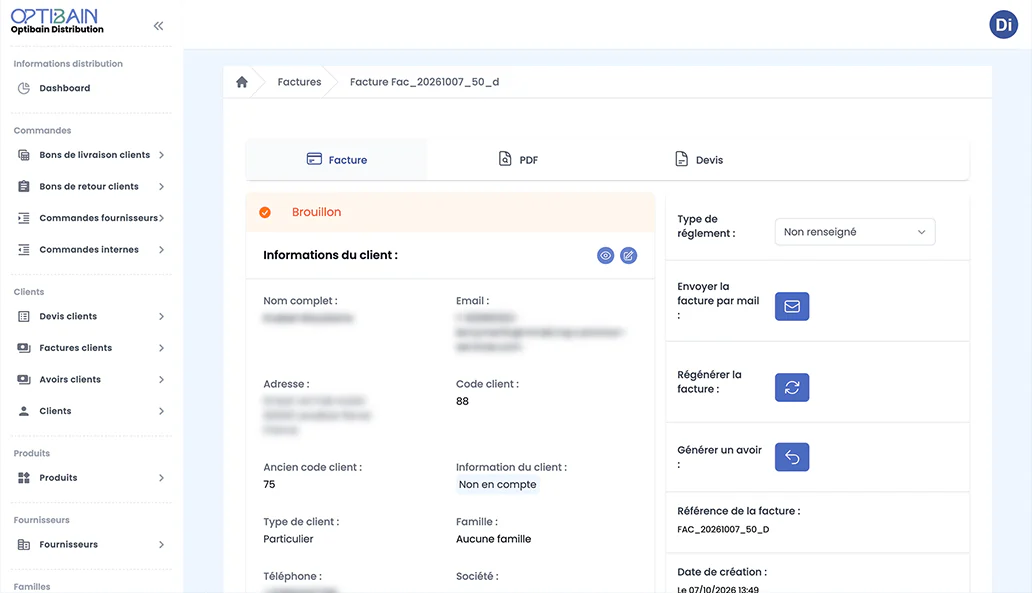Expand the Clients menu chevron
1032x593 pixels.
(x=161, y=411)
